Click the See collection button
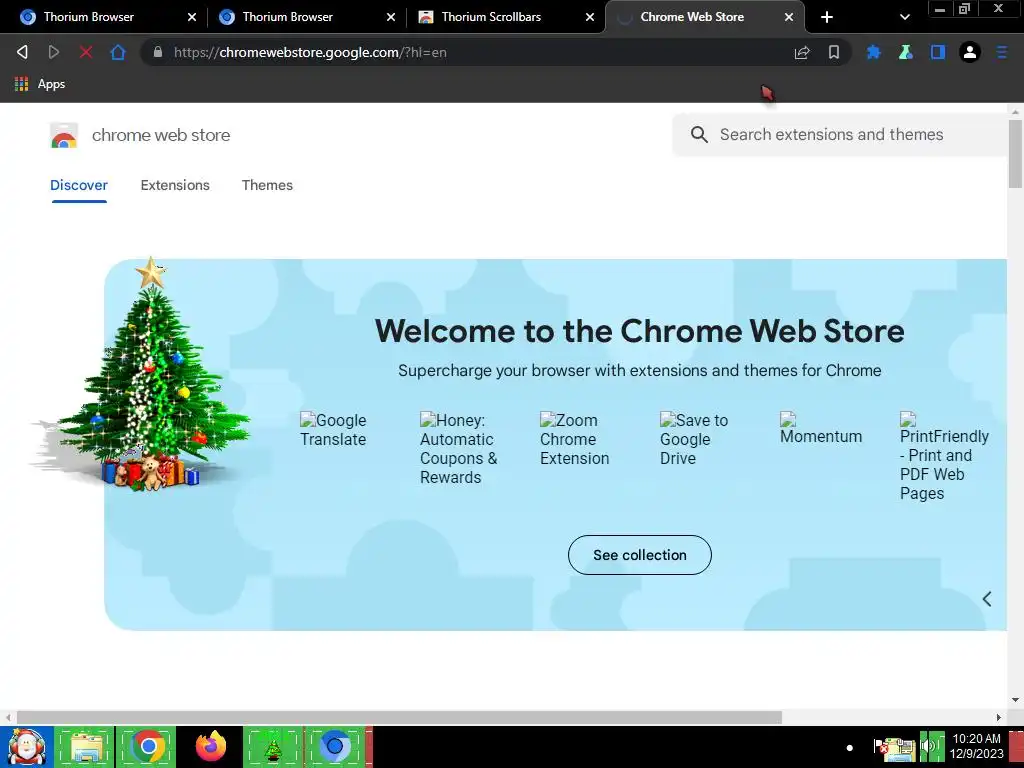This screenshot has height=768, width=1024. coord(639,555)
